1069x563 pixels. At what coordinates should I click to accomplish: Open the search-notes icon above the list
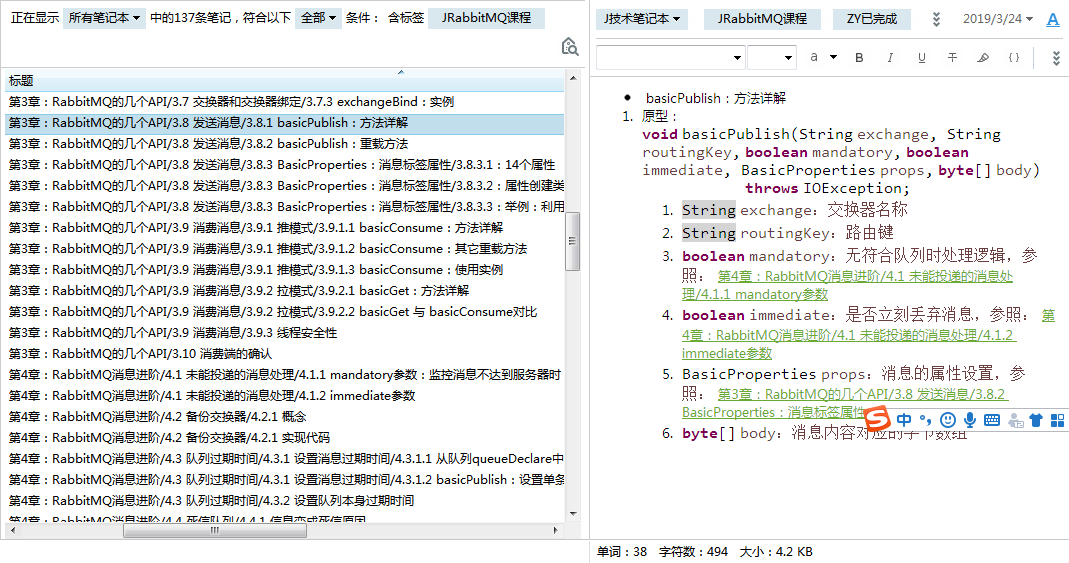click(x=569, y=46)
